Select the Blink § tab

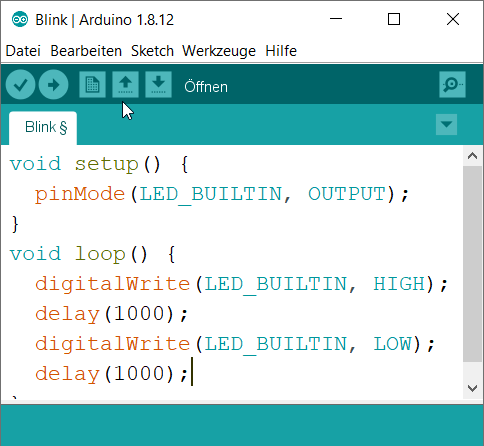click(x=43, y=128)
